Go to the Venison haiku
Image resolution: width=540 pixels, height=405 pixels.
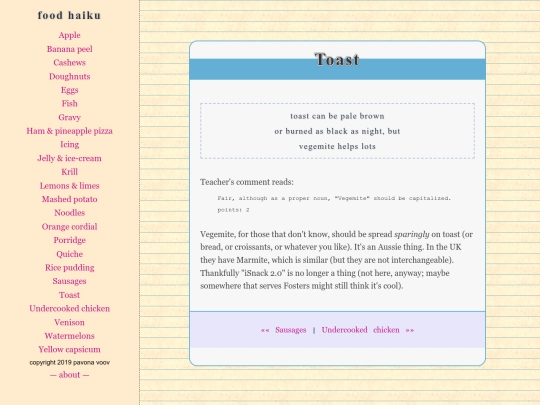point(69,322)
